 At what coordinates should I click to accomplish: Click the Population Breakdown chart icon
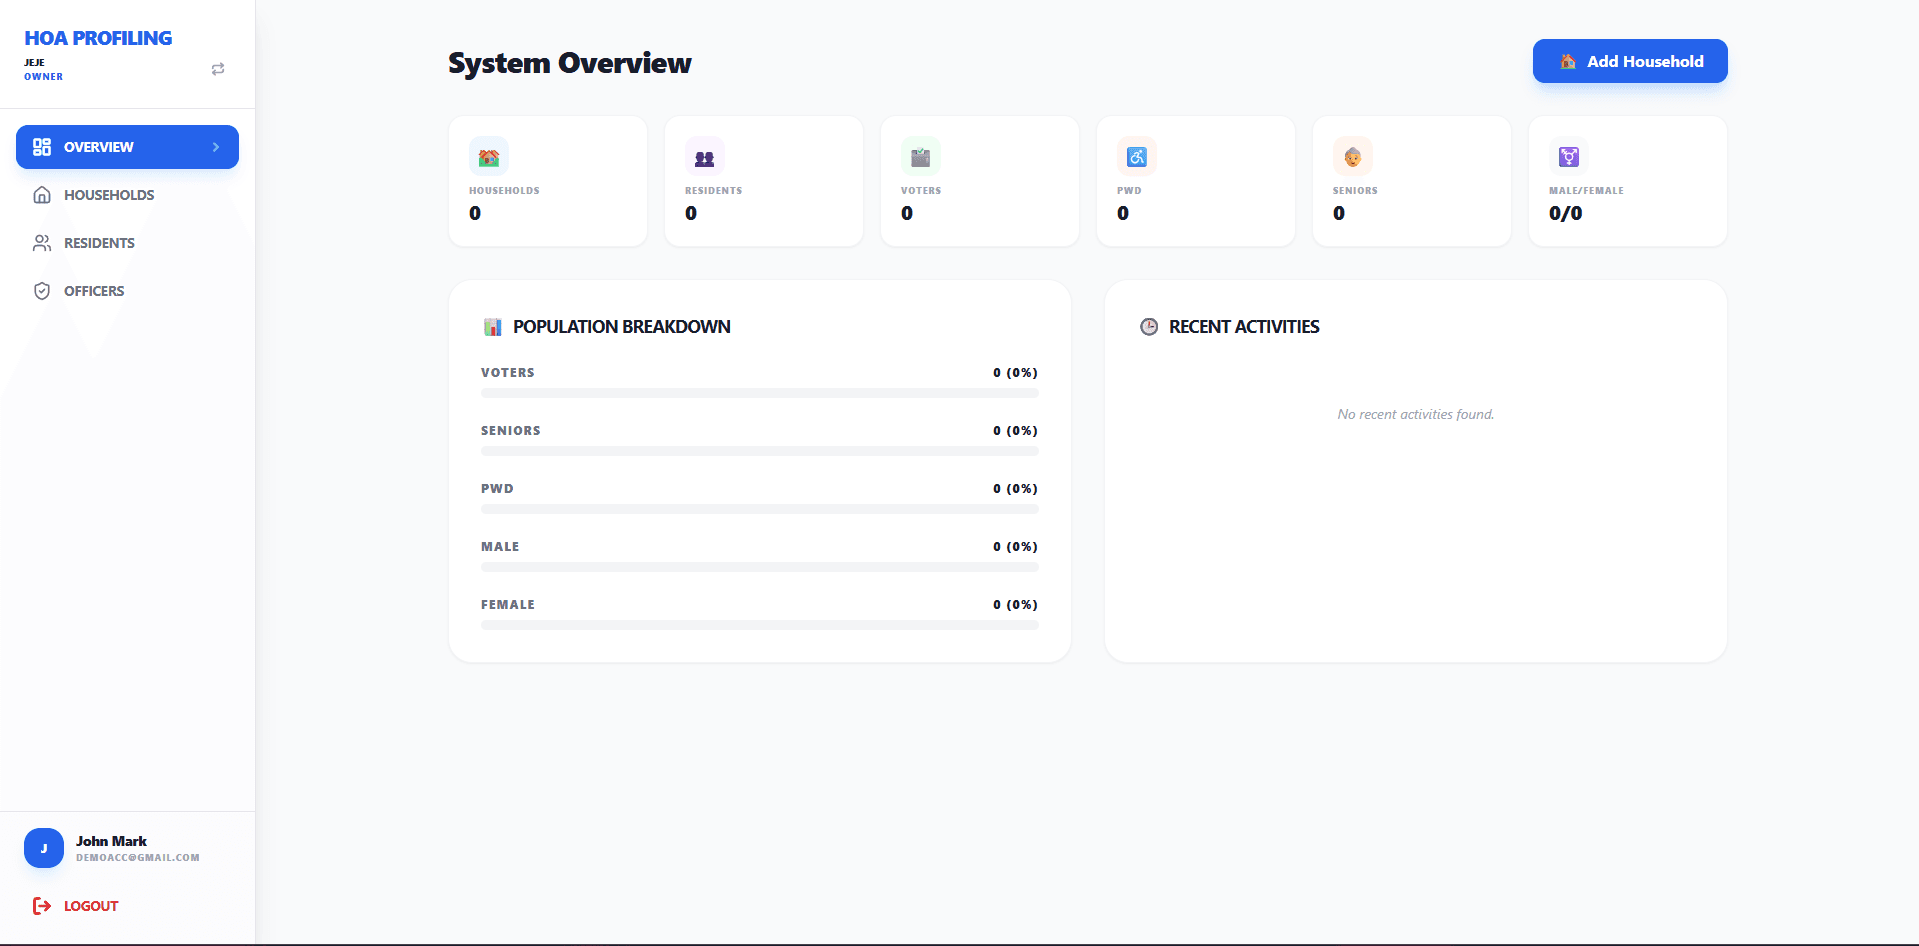coord(493,327)
